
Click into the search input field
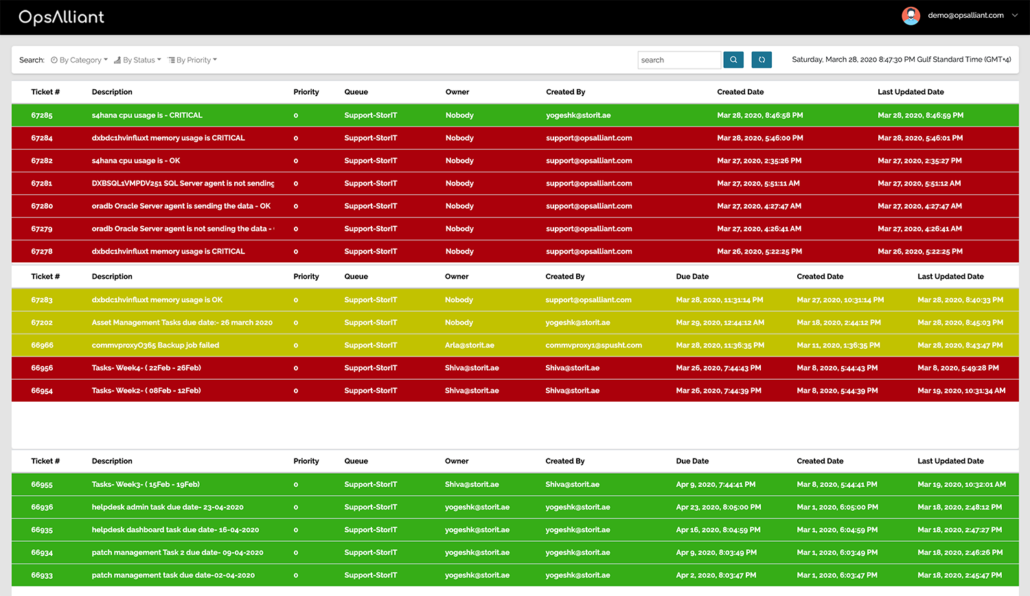679,60
